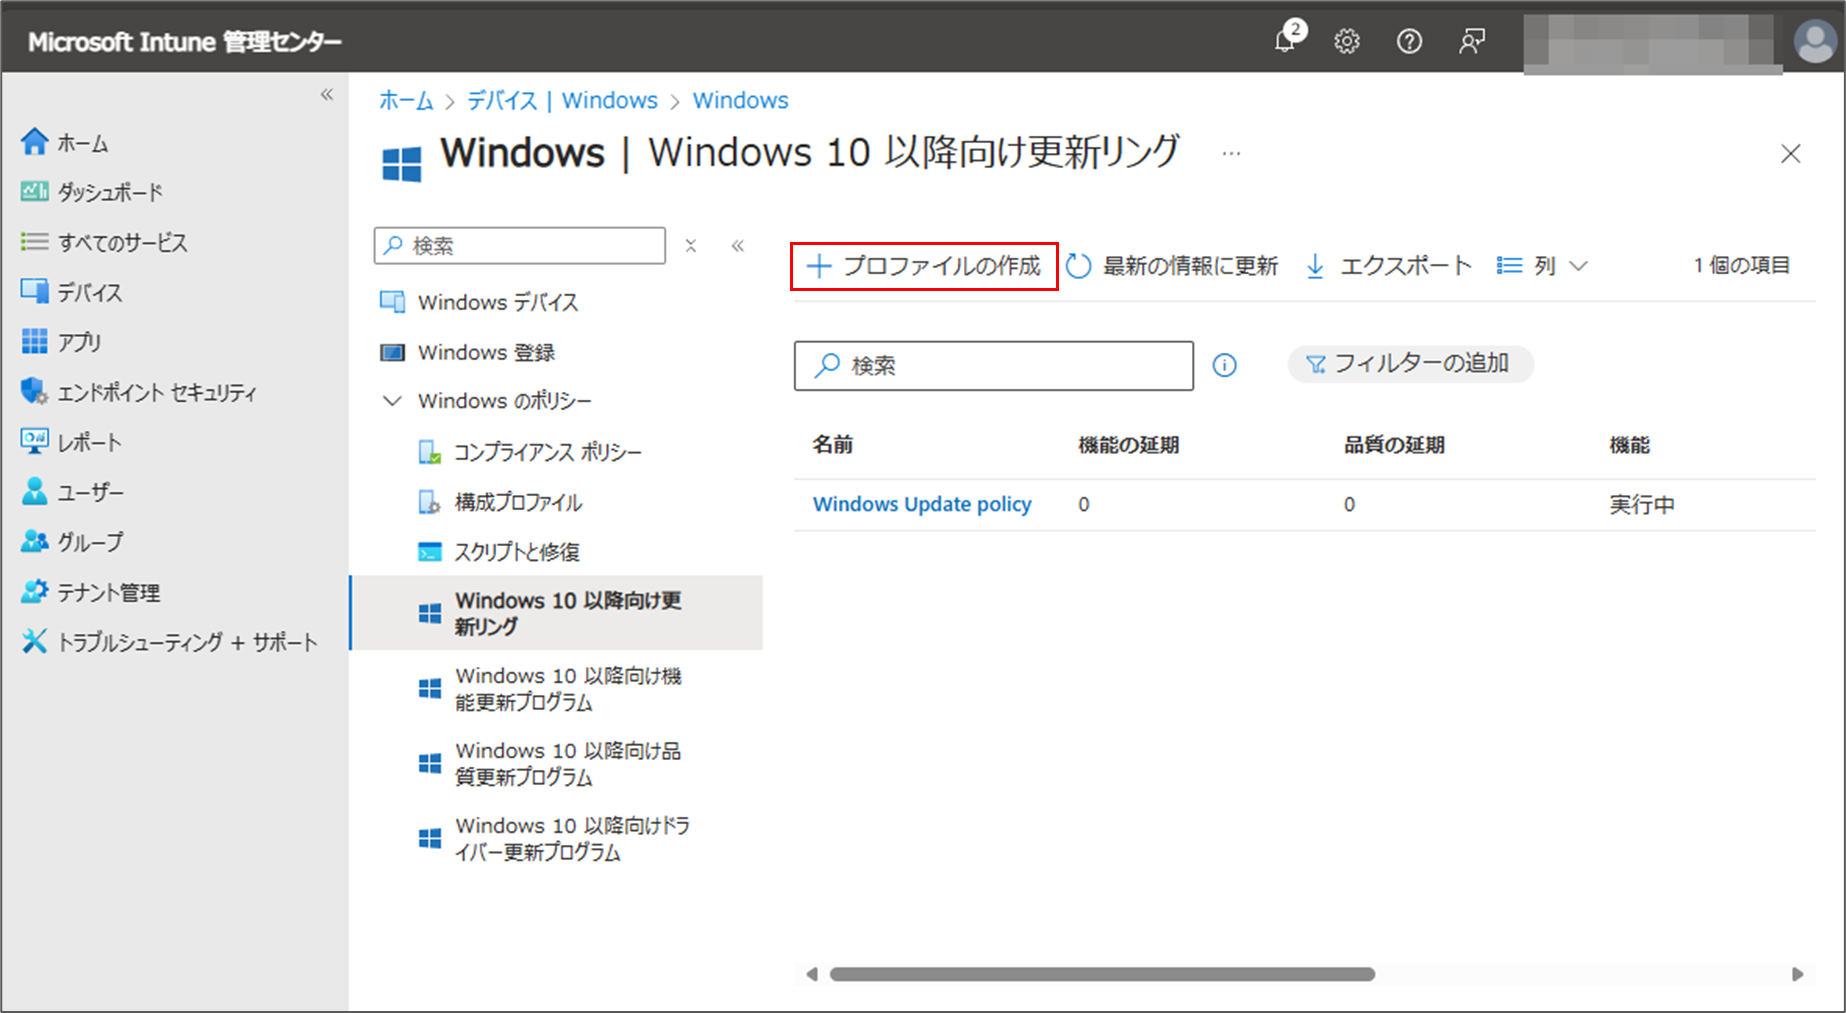Sort by the 名前 column header
The image size is (1846, 1013).
click(x=832, y=445)
